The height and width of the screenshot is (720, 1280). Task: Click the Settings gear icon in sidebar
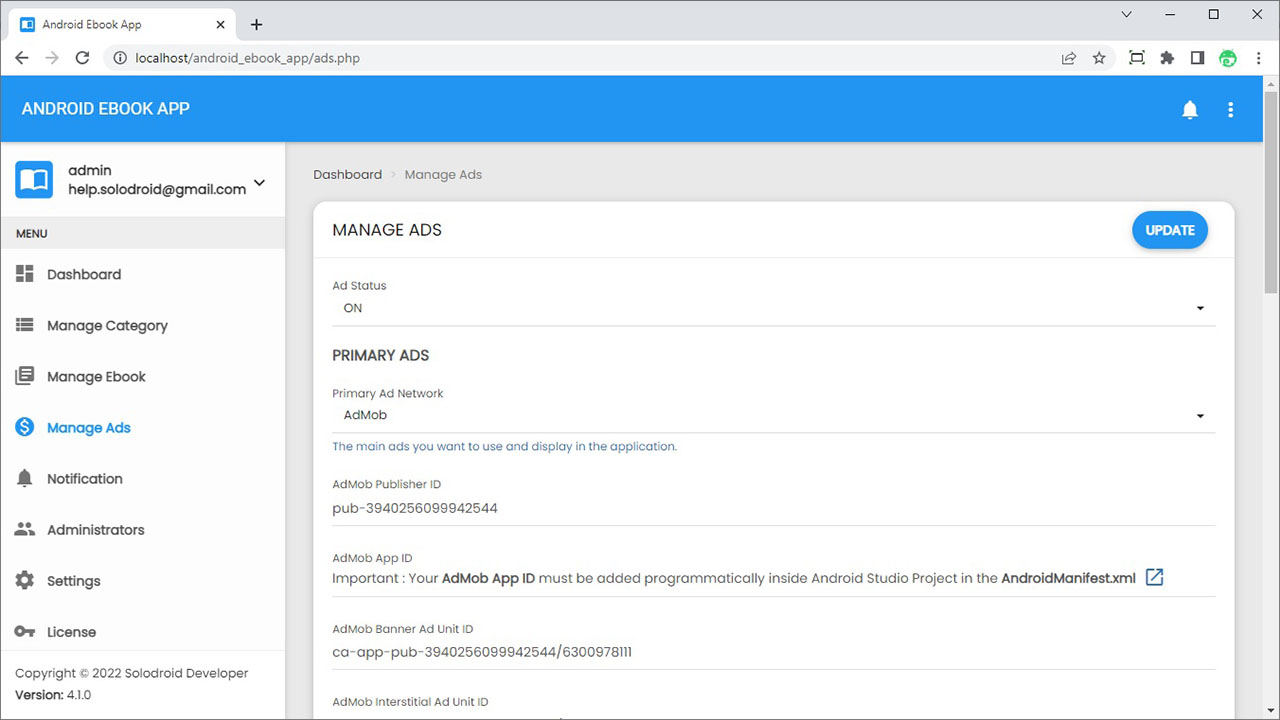click(x=25, y=580)
